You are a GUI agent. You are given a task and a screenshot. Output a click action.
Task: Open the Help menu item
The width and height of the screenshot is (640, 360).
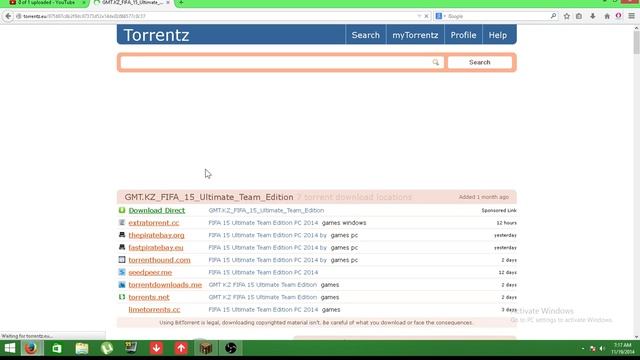498,35
